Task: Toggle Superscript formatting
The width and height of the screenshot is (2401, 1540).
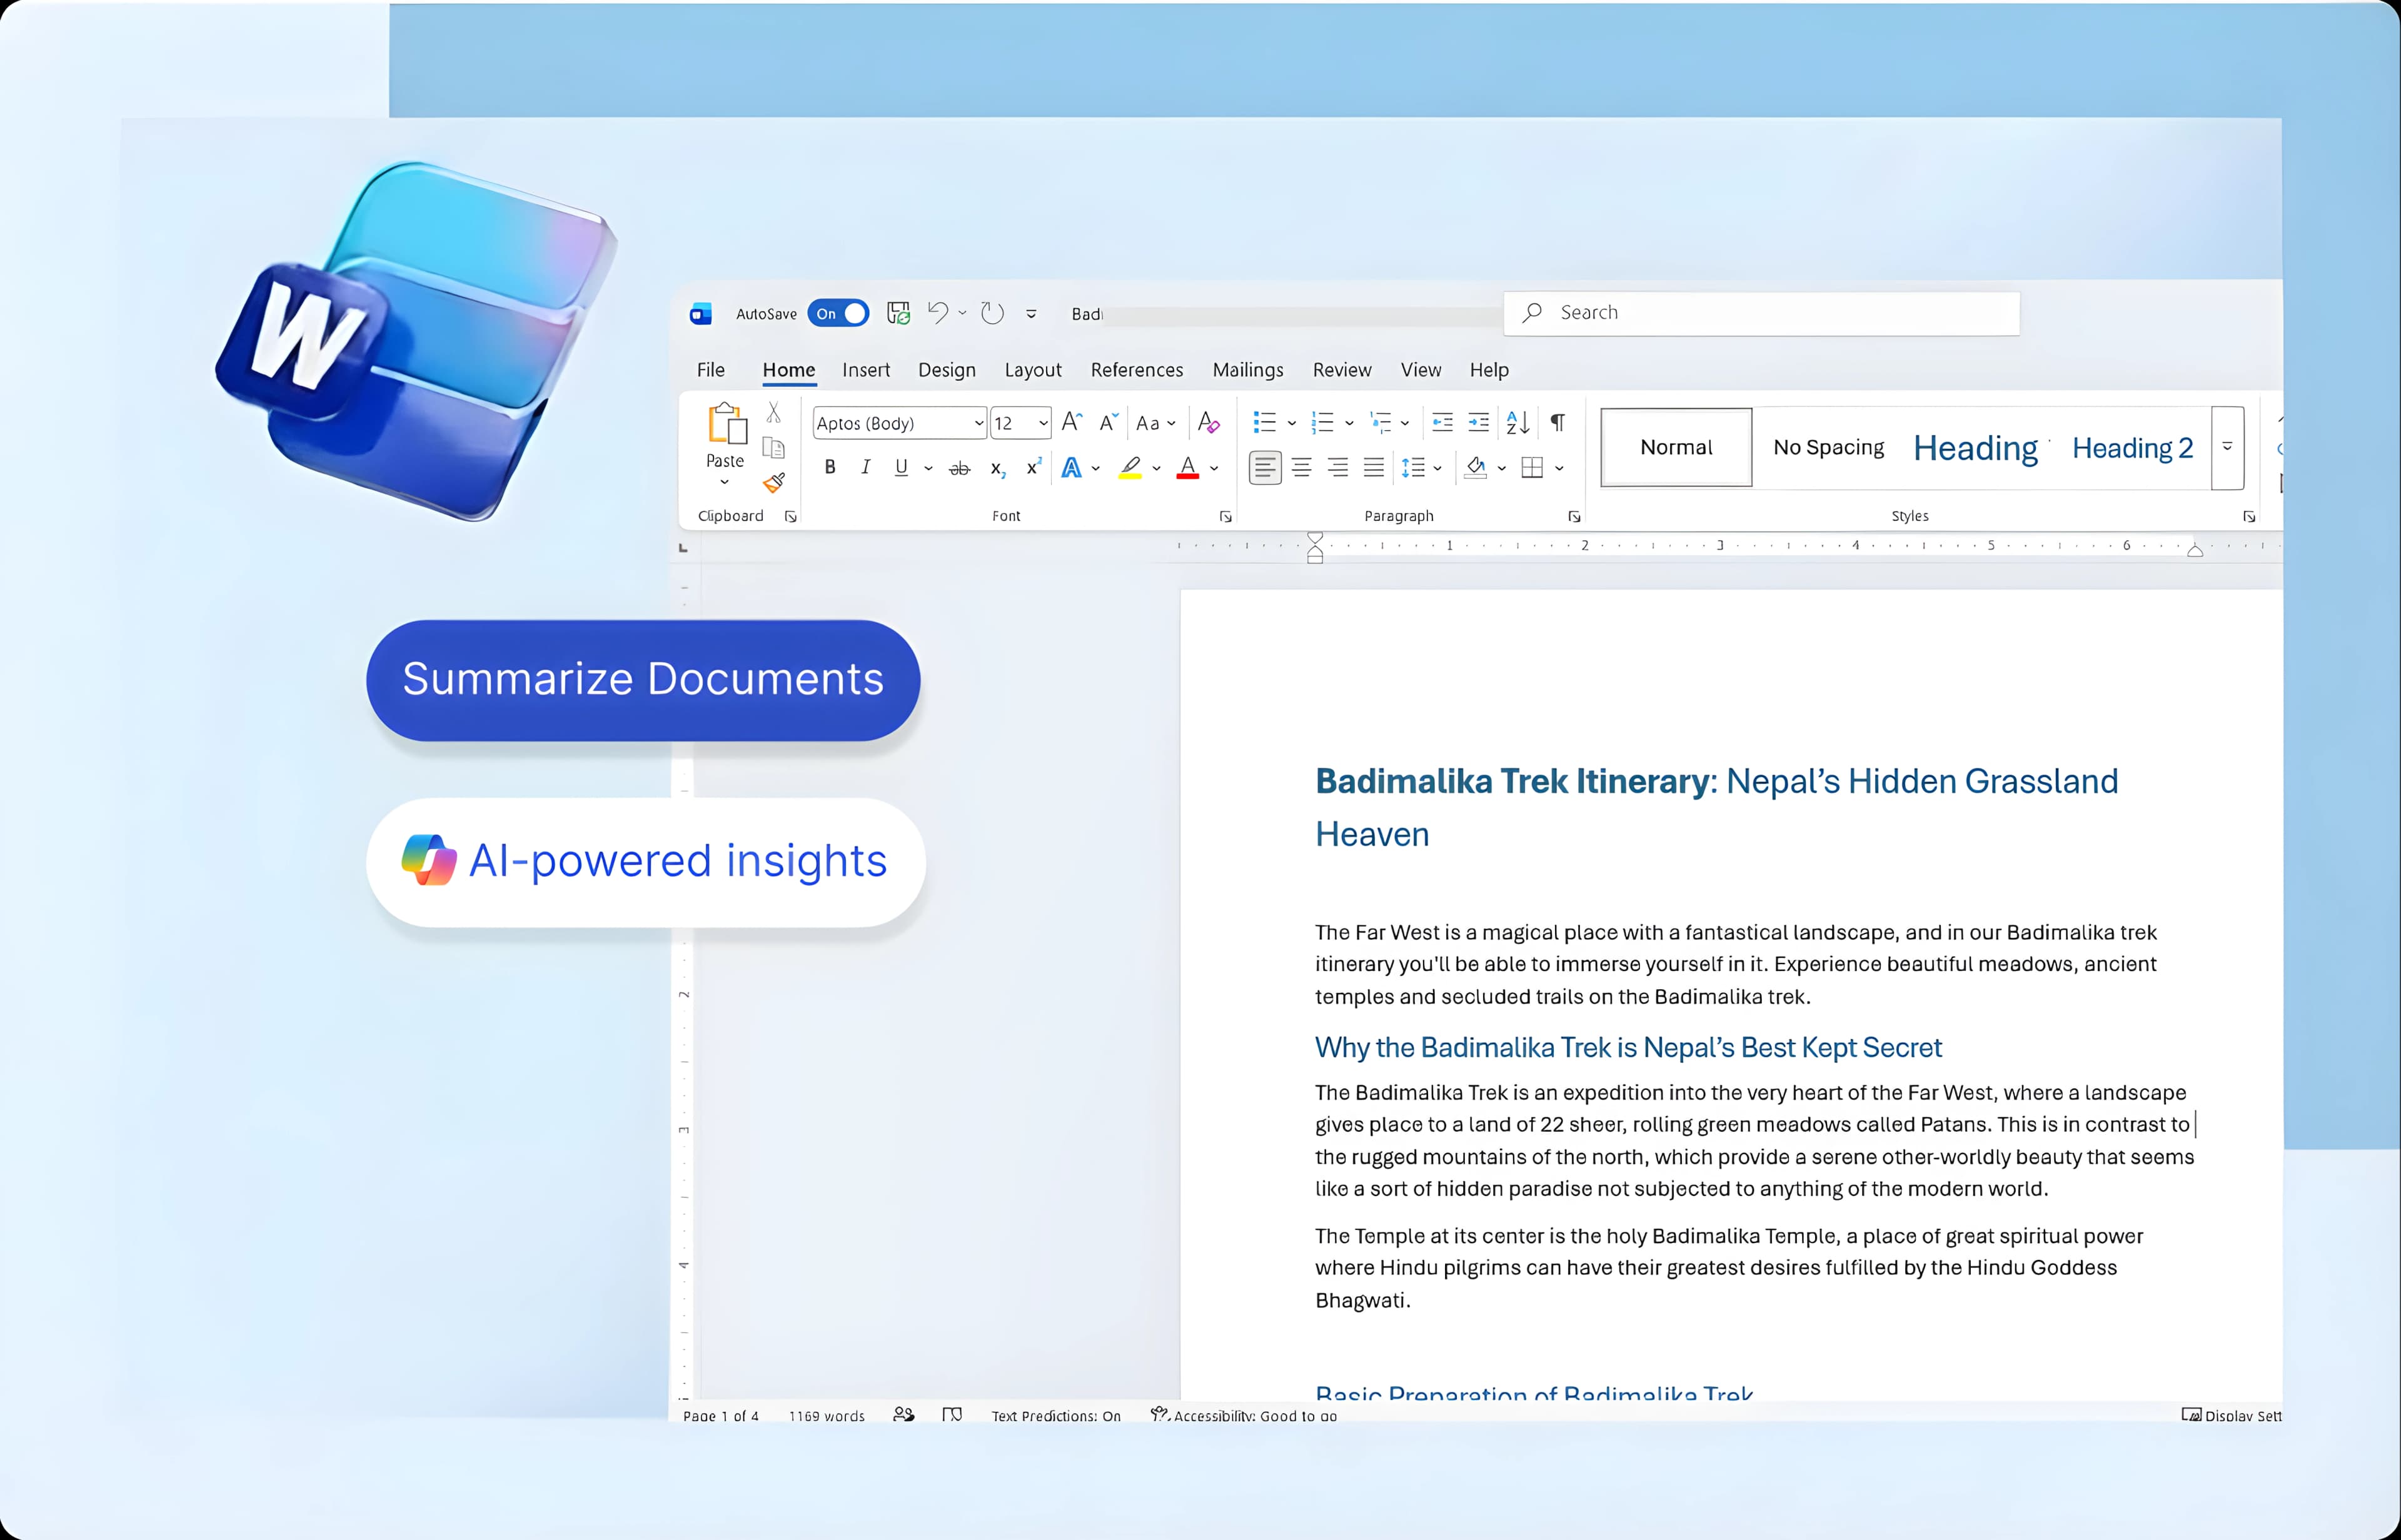Action: [x=1034, y=466]
